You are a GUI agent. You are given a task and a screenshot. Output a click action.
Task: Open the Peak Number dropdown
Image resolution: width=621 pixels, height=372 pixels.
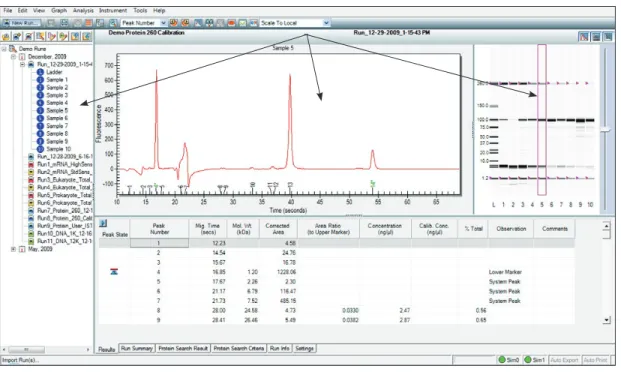(163, 23)
